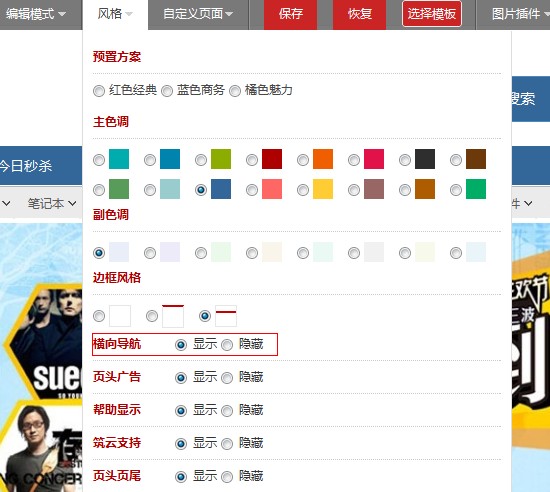Collapse the 风格 tab menu
550x492 pixels.
click(115, 14)
